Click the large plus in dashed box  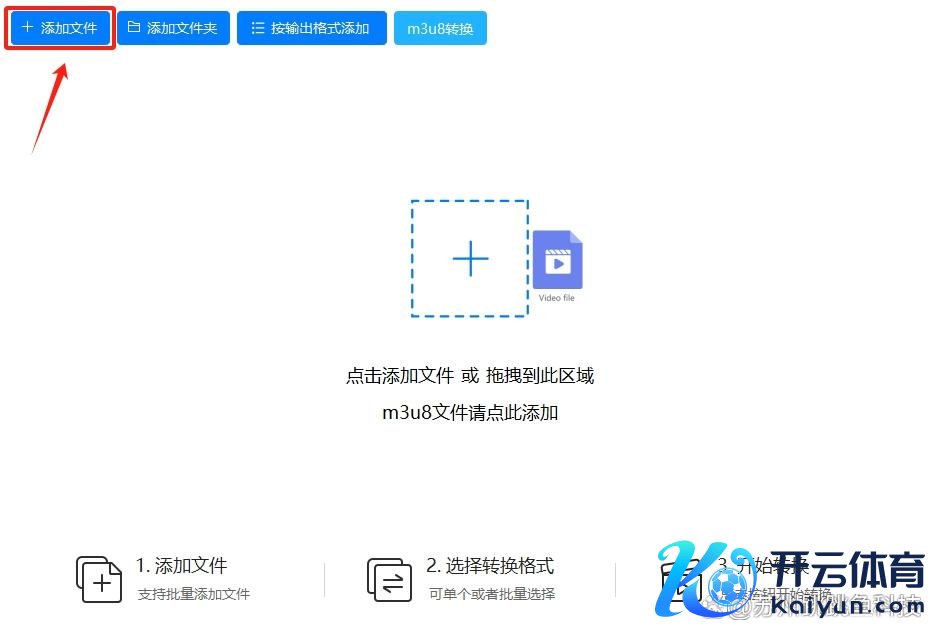point(470,259)
